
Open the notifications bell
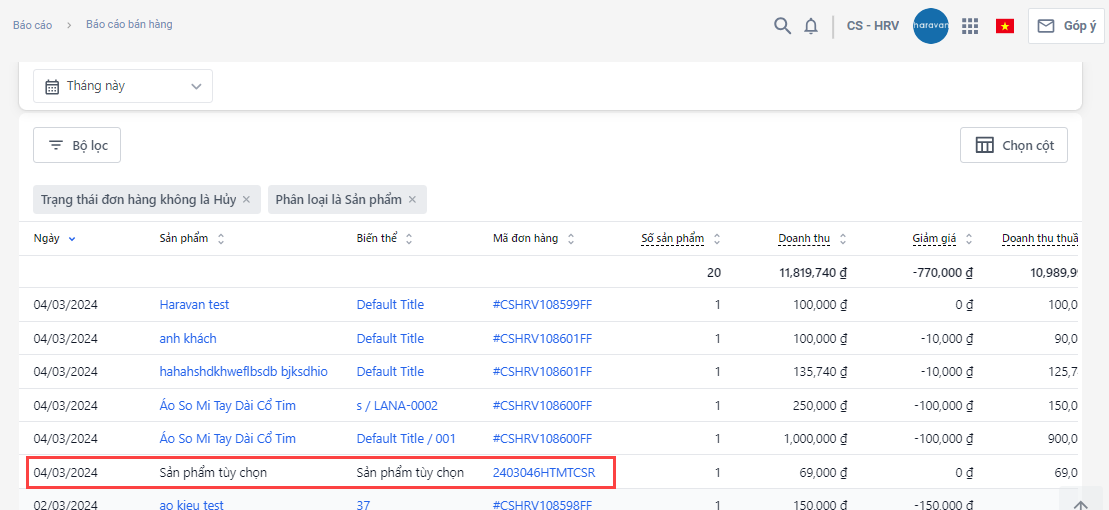(811, 26)
